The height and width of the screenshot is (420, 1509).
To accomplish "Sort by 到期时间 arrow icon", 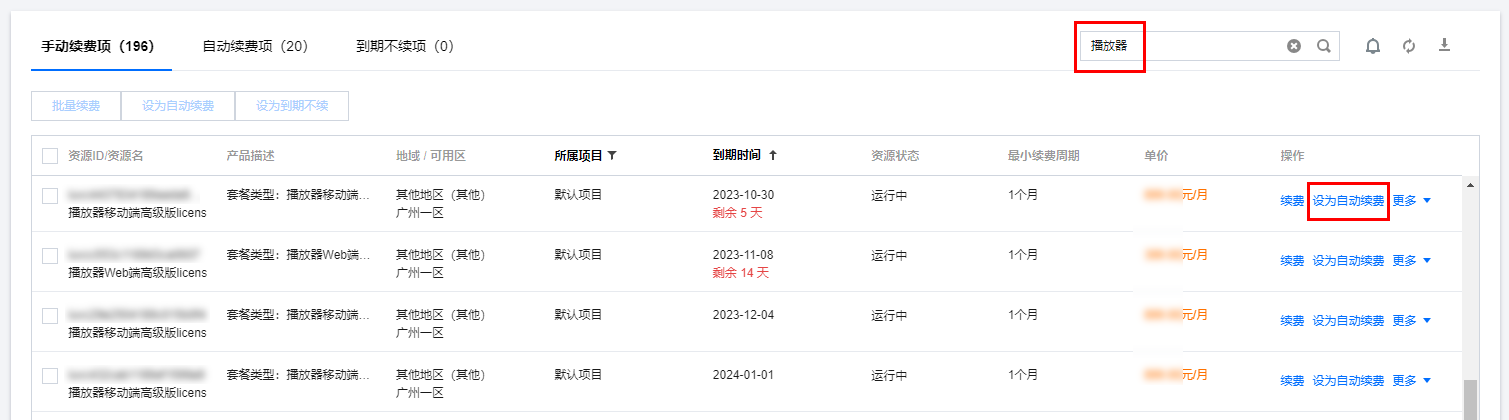I will coord(773,156).
